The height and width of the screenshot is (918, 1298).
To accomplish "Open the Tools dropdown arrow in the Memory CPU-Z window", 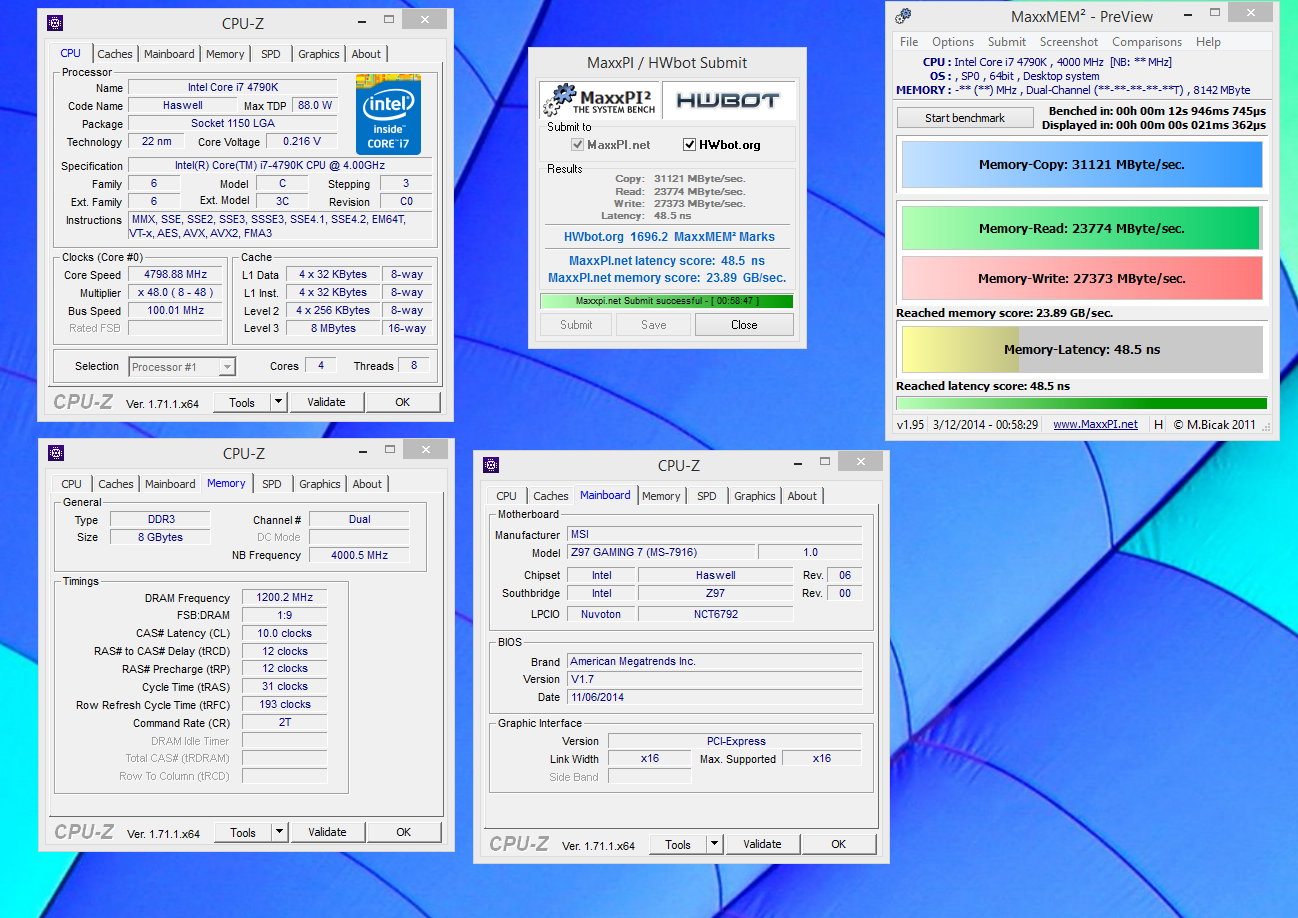I will (x=279, y=832).
